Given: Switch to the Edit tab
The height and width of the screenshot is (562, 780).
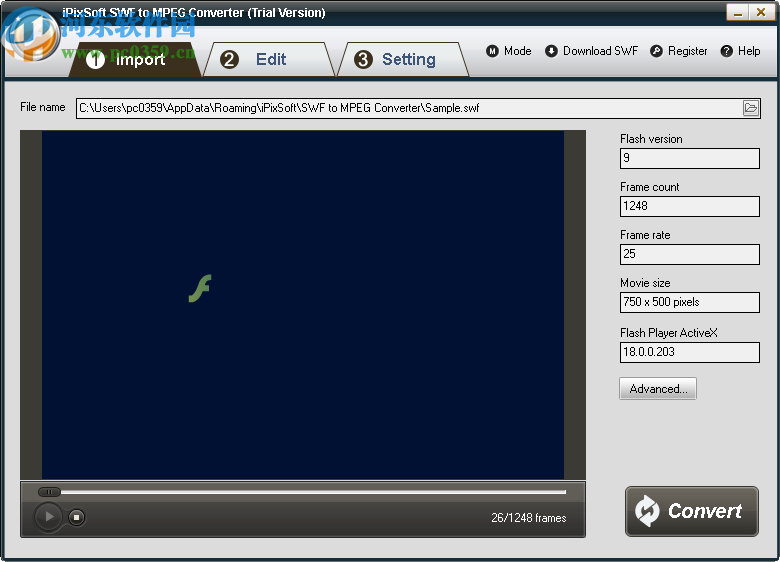Looking at the screenshot, I should pyautogui.click(x=269, y=60).
